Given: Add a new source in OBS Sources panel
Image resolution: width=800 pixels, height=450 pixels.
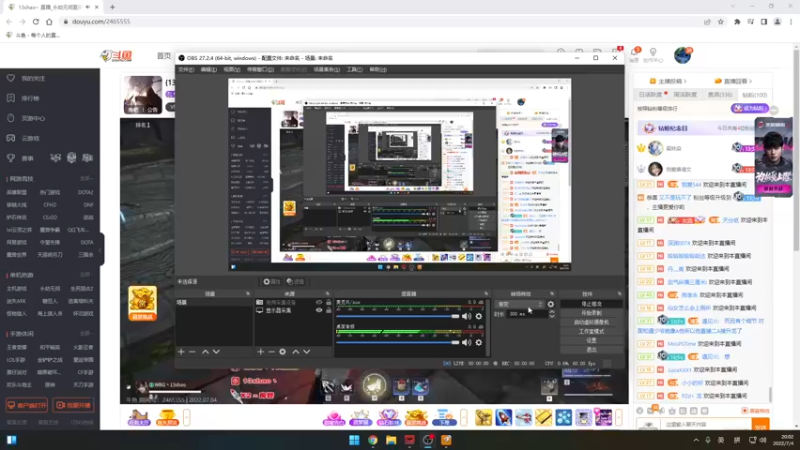Looking at the screenshot, I should [x=261, y=352].
